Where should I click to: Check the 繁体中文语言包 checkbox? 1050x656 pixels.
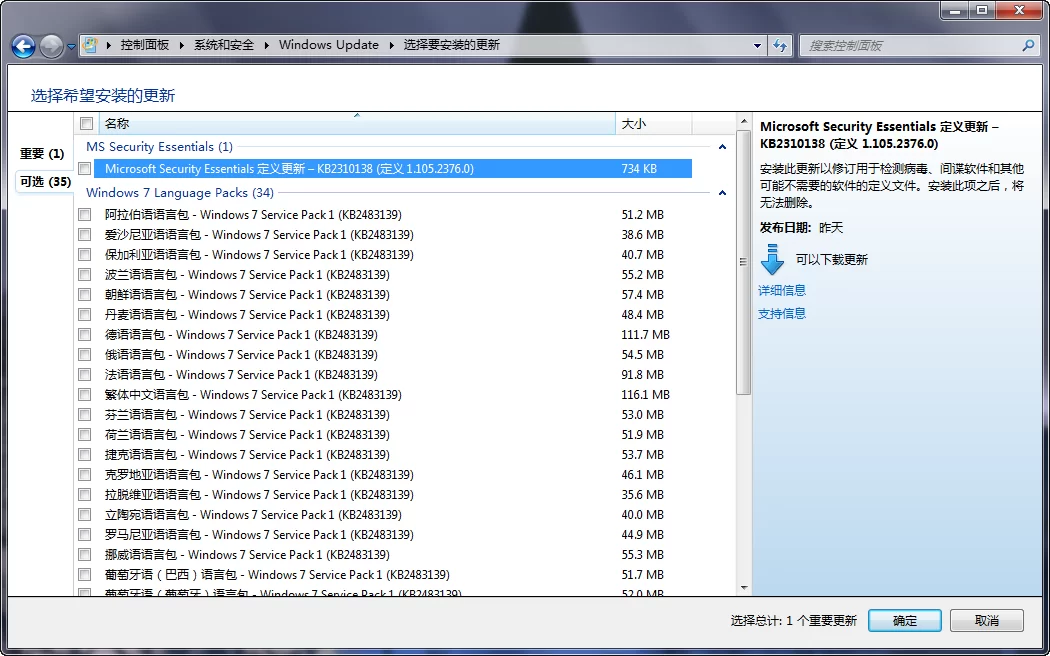tap(84, 395)
